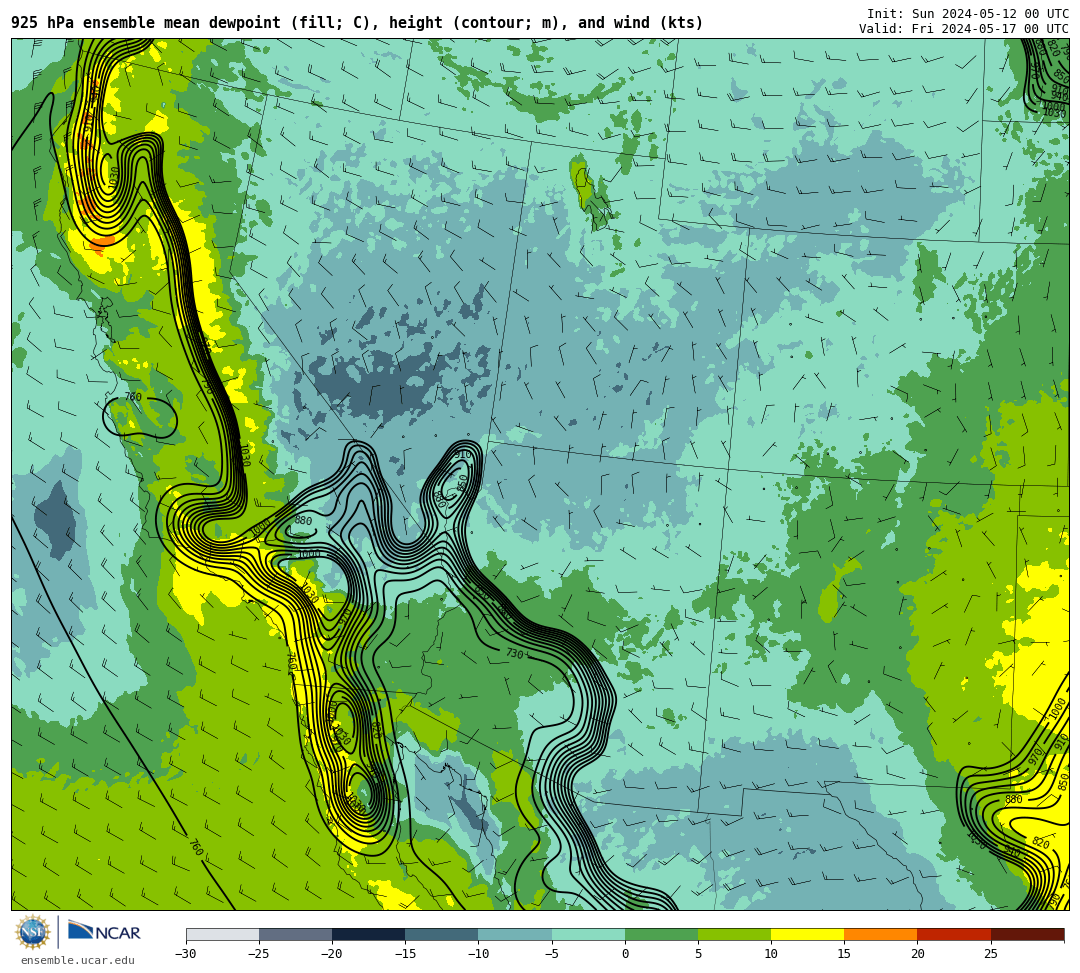Click the light gray -30 to -25 swatch
Screen dimensions: 1080x973
click(222, 934)
